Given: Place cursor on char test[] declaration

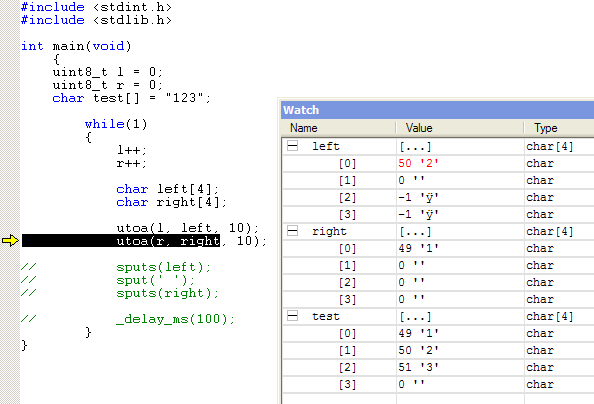Looking at the screenshot, I should click(x=131, y=98).
